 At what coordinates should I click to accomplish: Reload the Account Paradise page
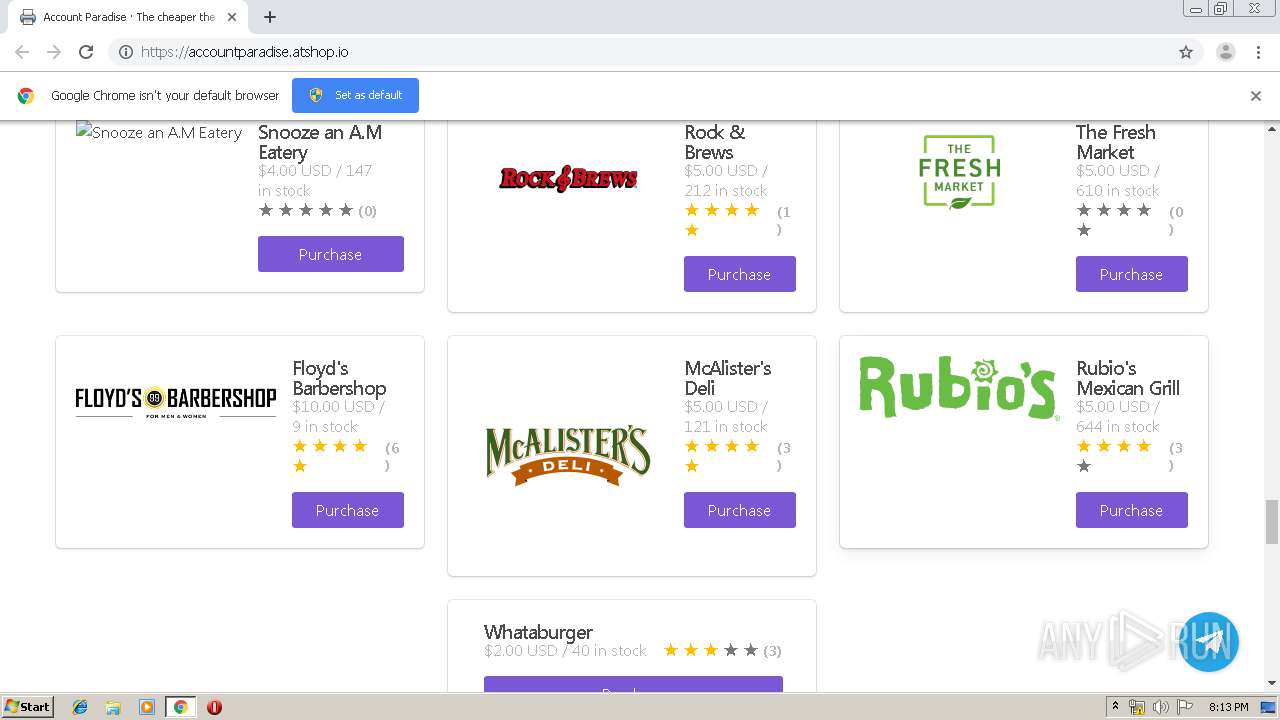(86, 52)
